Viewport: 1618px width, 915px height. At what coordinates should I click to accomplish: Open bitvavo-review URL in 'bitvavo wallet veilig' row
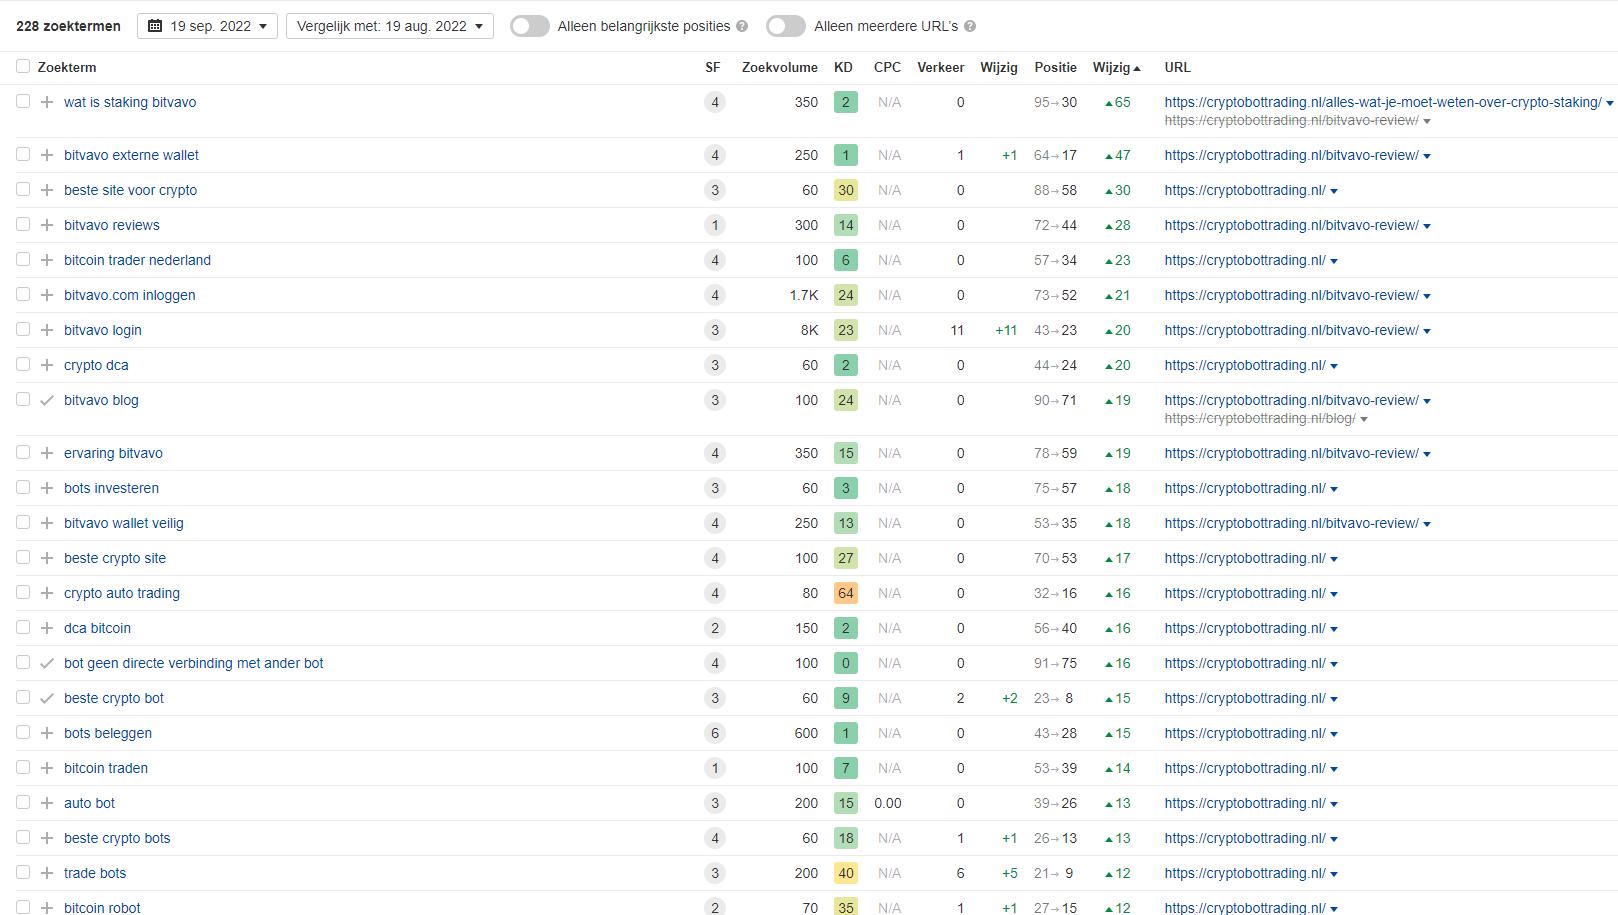(1292, 523)
